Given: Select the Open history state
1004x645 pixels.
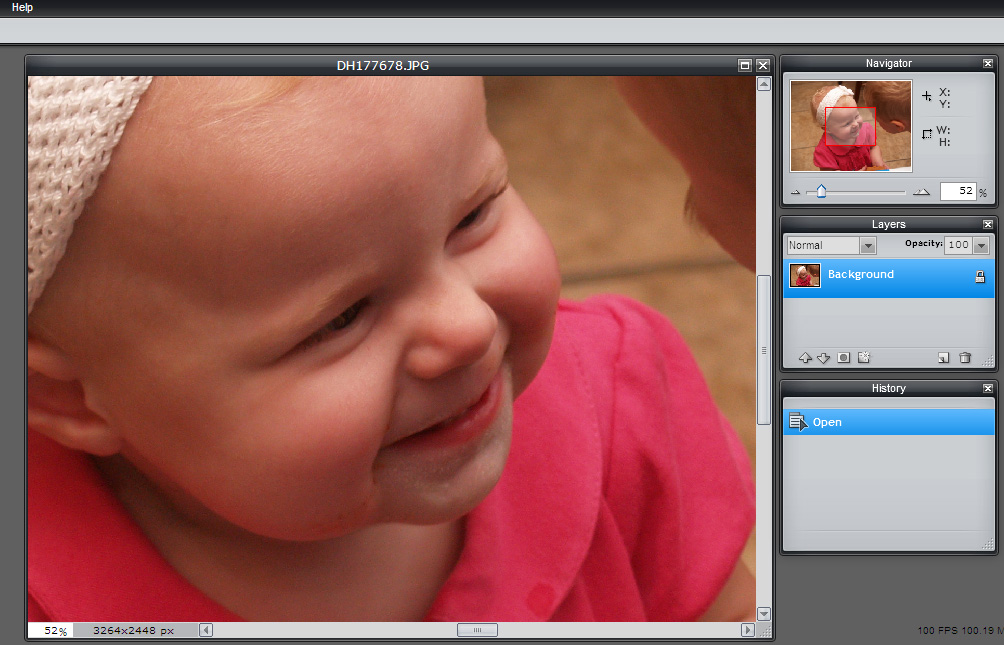Looking at the screenshot, I should [x=889, y=422].
